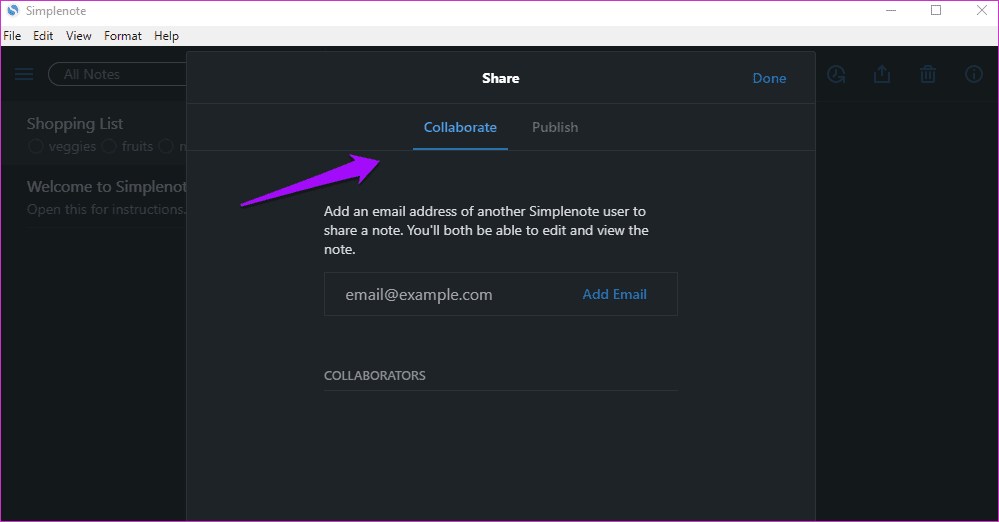The image size is (999, 522).
Task: Open the Edit menu
Action: coord(43,36)
